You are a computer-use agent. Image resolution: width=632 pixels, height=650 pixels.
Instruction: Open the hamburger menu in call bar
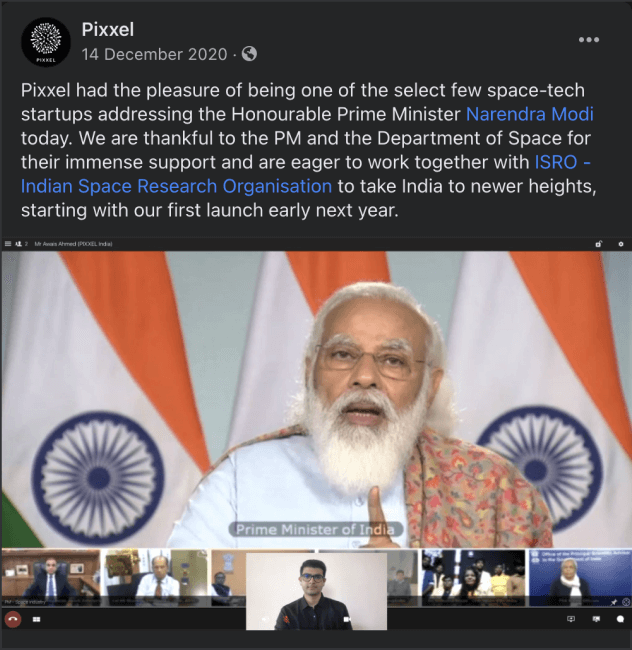(8, 244)
